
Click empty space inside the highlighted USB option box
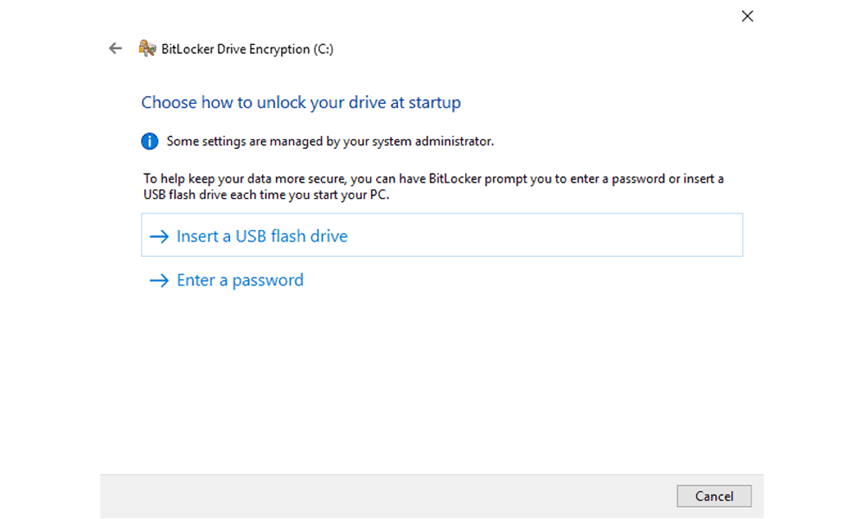pos(546,236)
